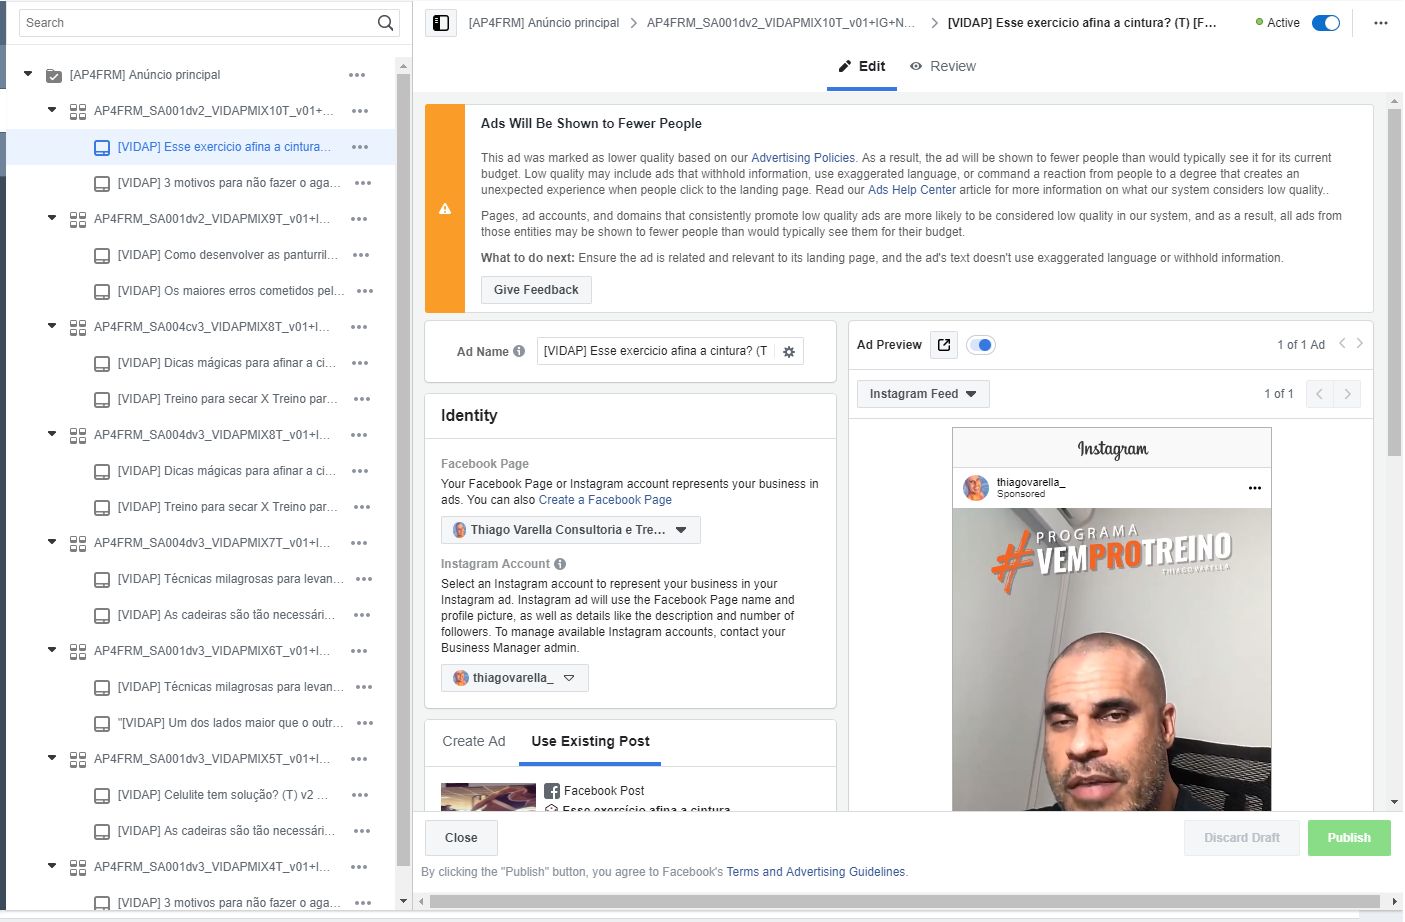1405x922 pixels.
Task: Collapse the SA004cv3_VIDAPMIX8T ad set
Action: coord(52,326)
